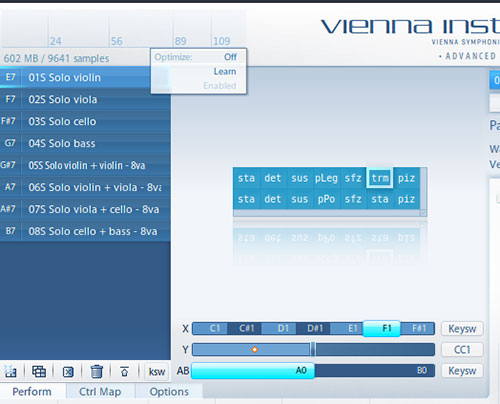
Task: Select the pPo cell in matrix
Action: point(326,199)
